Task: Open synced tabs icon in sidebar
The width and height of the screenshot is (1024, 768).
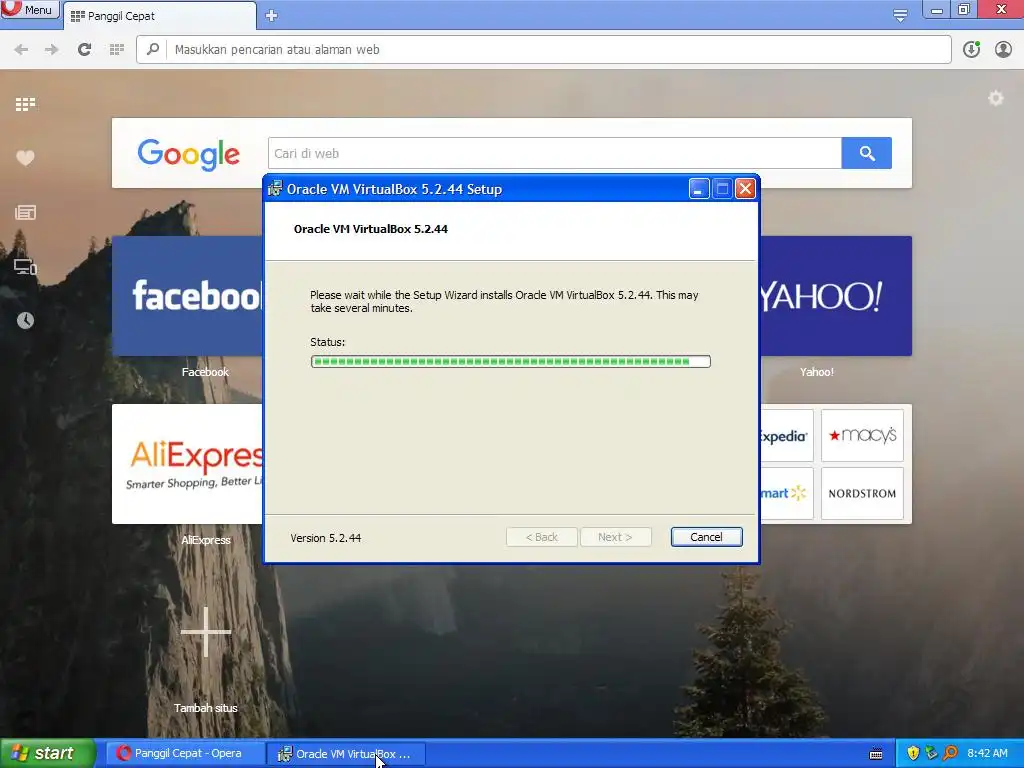Action: tap(25, 266)
